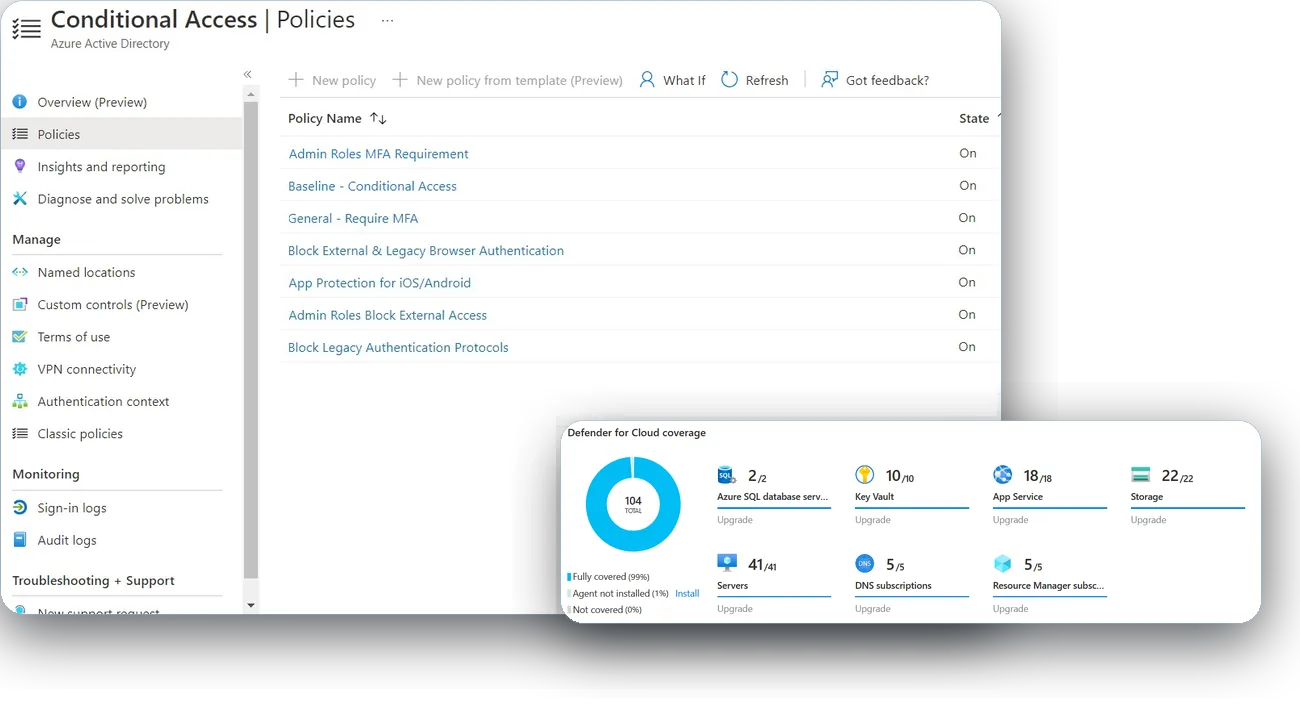The height and width of the screenshot is (718, 1300).
Task: Click On state of Baseline - Conditional Access
Action: [968, 185]
